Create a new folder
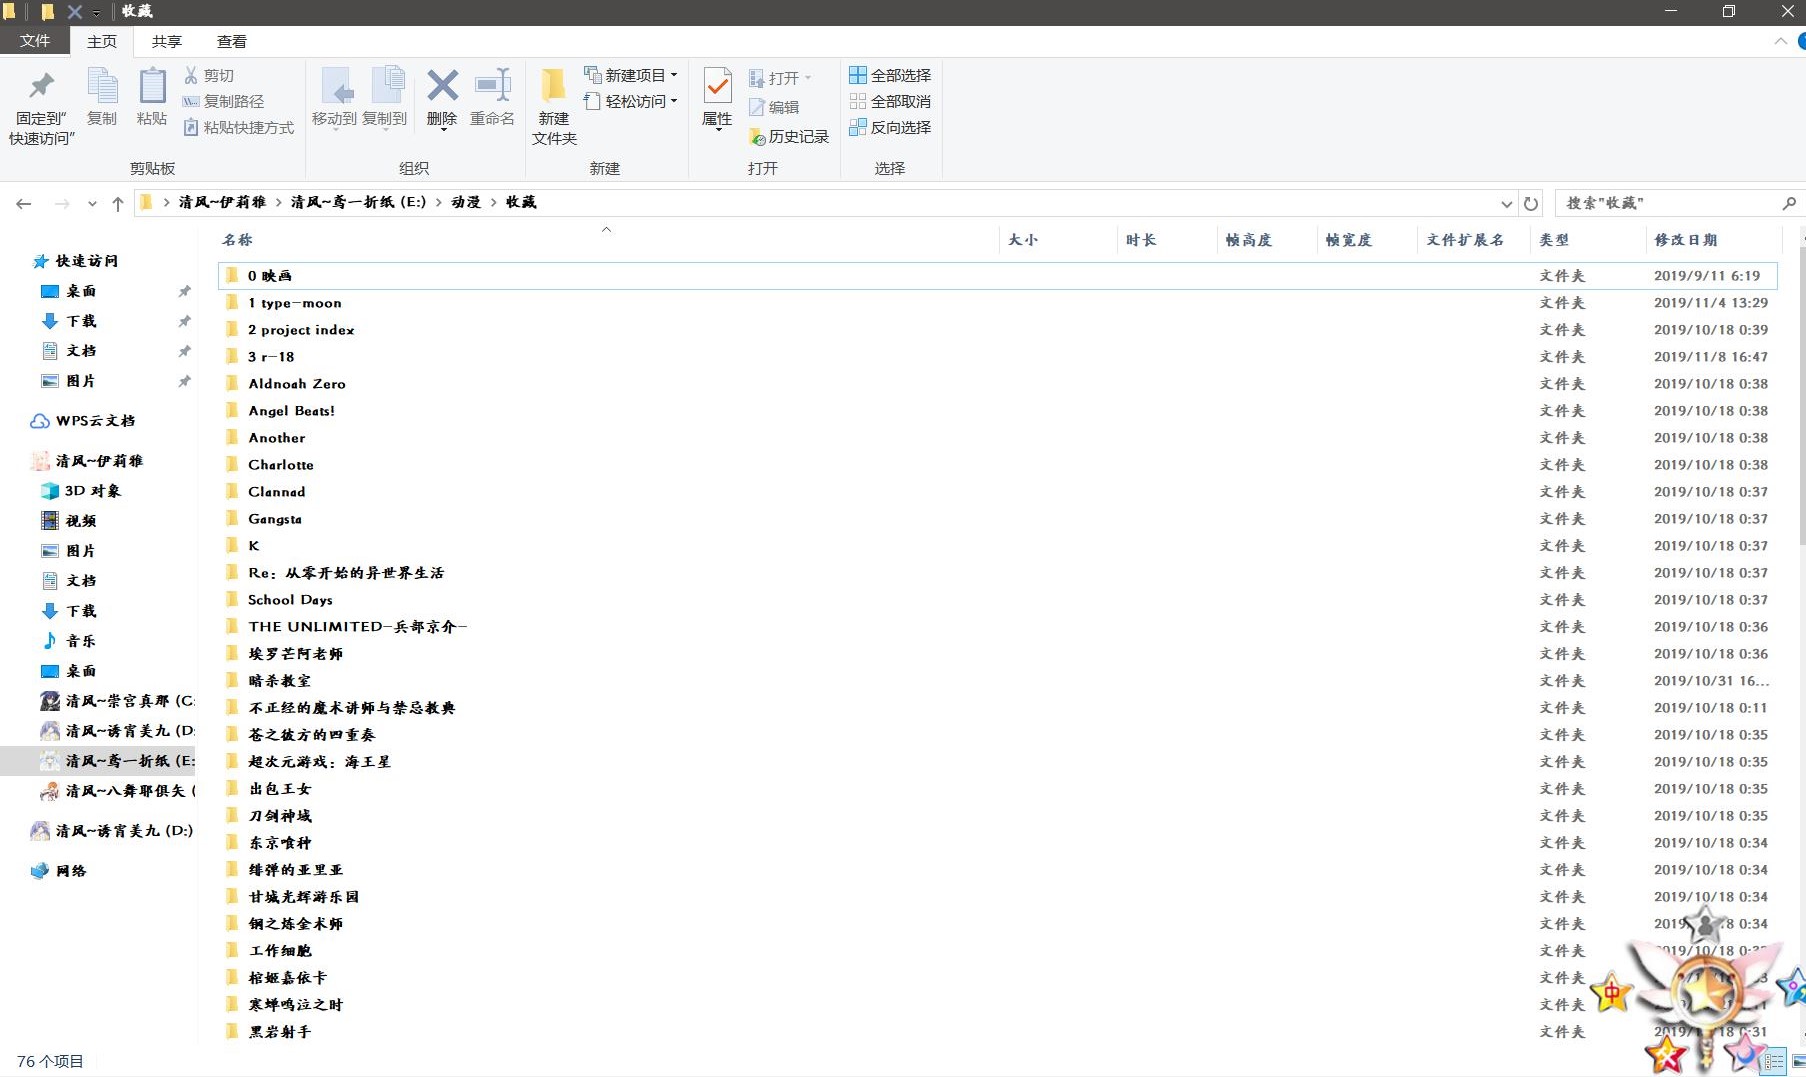Image resolution: width=1806 pixels, height=1077 pixels. click(x=554, y=107)
